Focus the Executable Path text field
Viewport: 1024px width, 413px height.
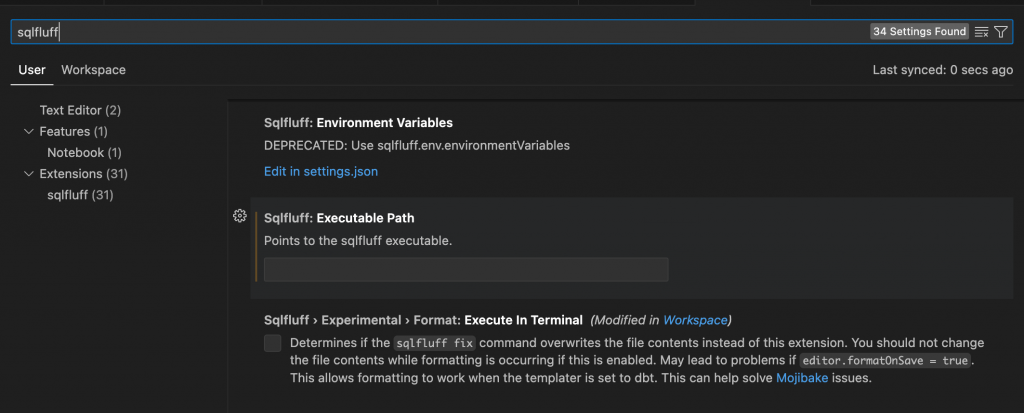[466, 269]
